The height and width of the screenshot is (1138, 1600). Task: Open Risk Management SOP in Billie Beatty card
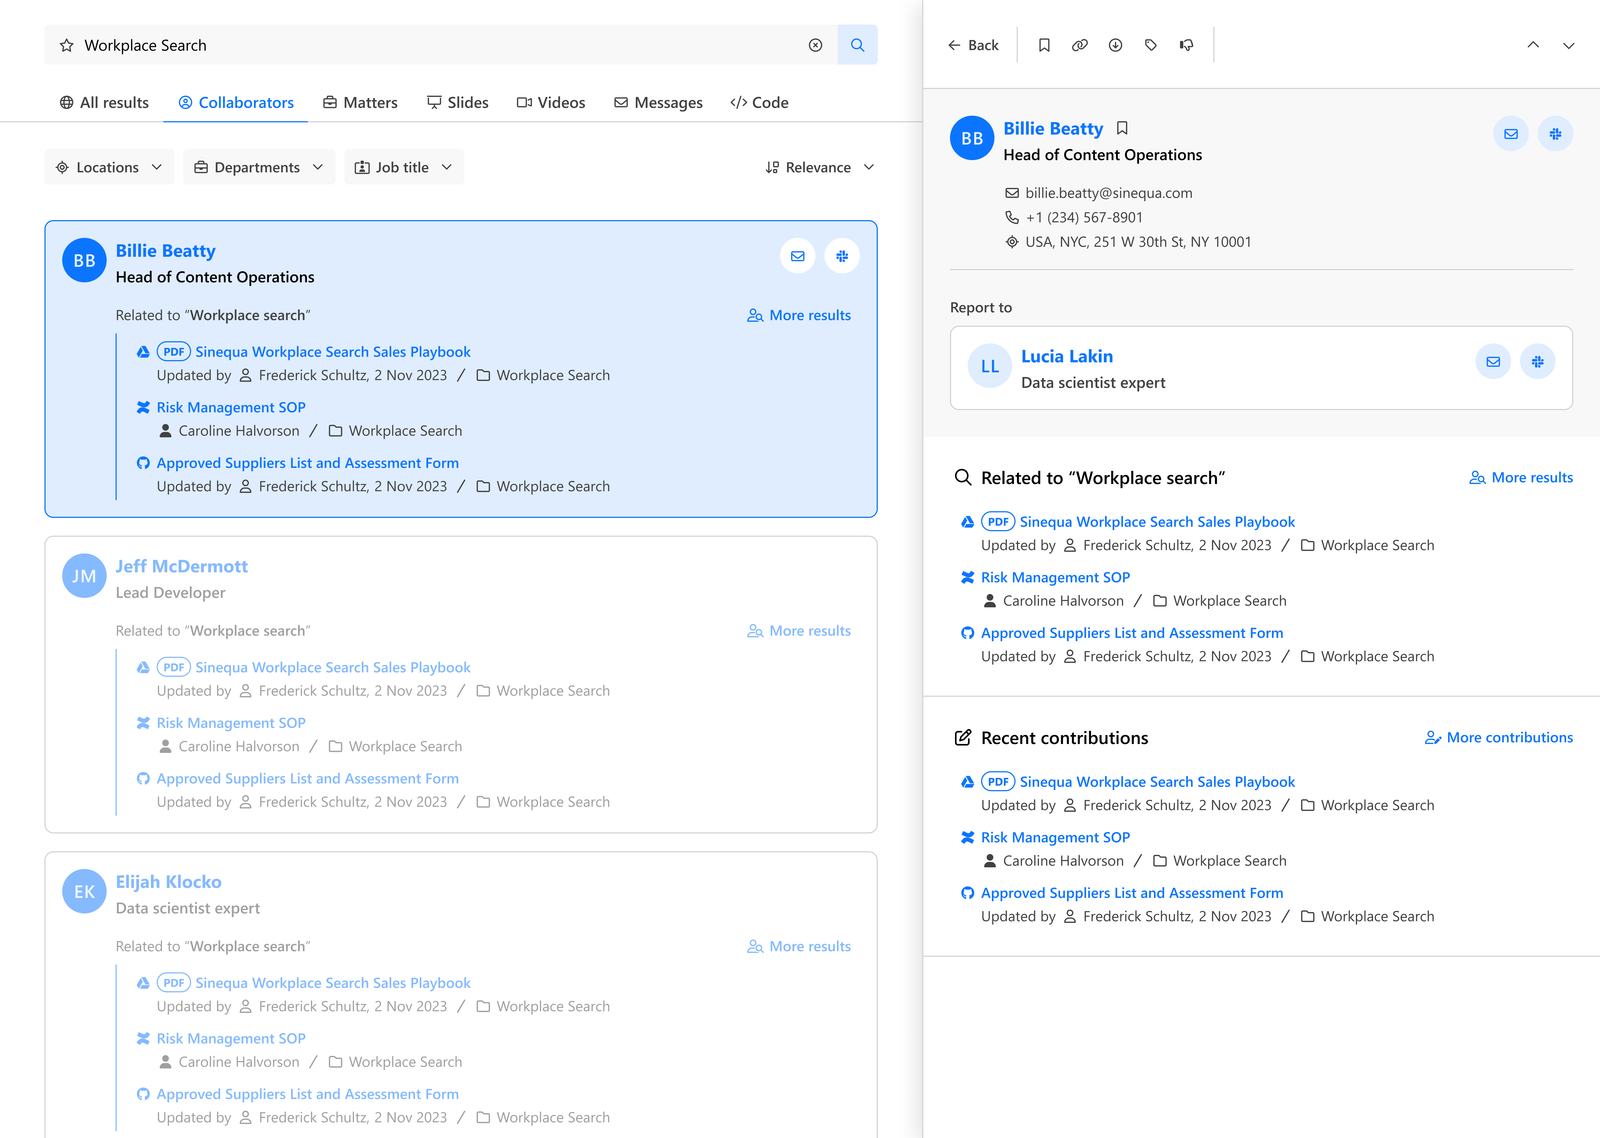[x=231, y=407]
